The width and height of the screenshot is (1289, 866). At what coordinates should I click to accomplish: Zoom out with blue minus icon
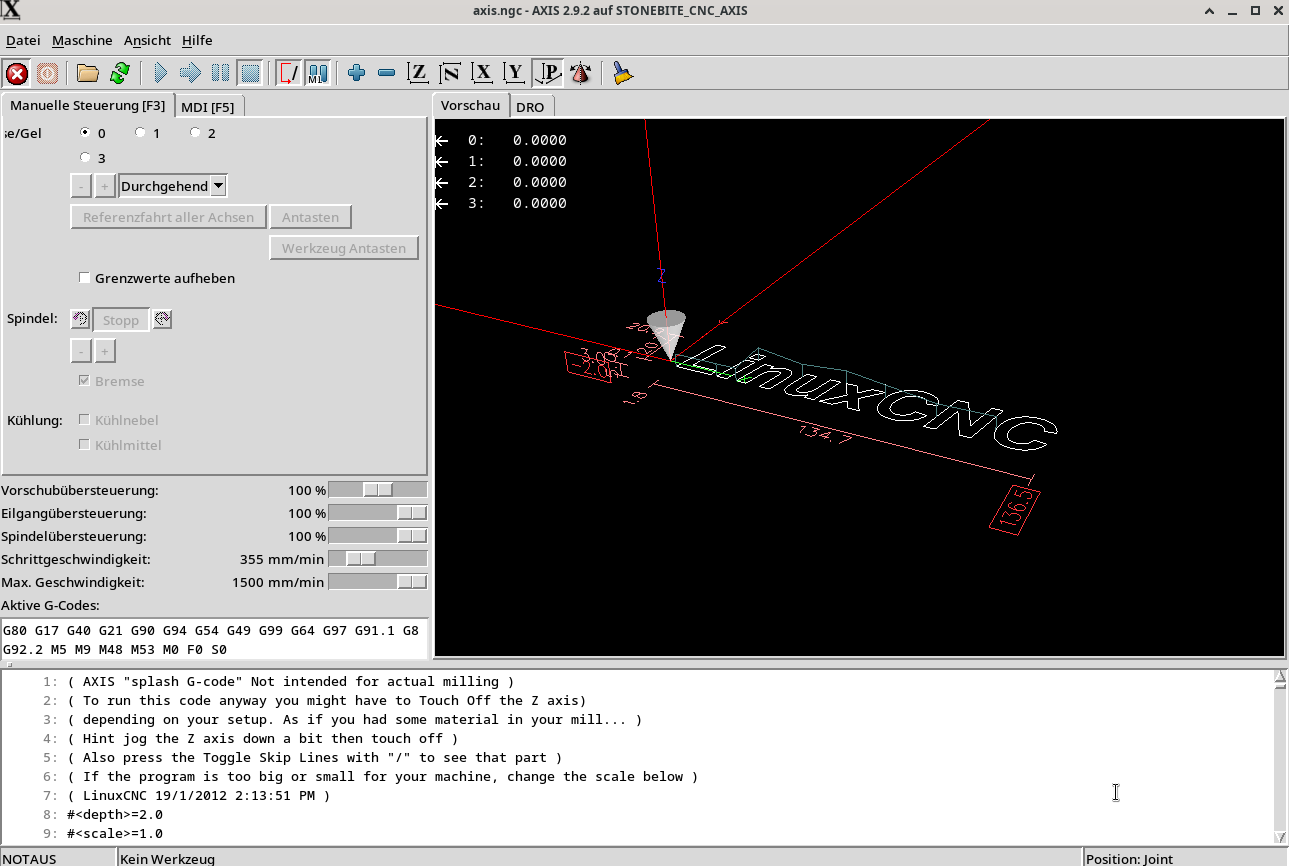(387, 73)
